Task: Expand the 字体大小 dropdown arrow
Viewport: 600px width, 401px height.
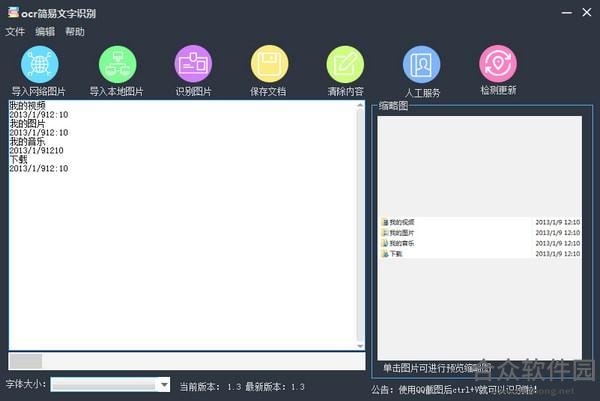Action: pos(164,385)
